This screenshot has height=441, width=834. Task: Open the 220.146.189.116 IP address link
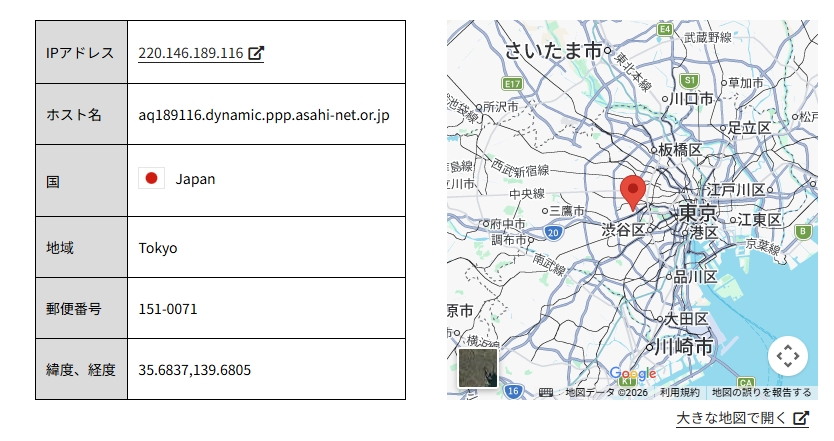click(x=191, y=53)
